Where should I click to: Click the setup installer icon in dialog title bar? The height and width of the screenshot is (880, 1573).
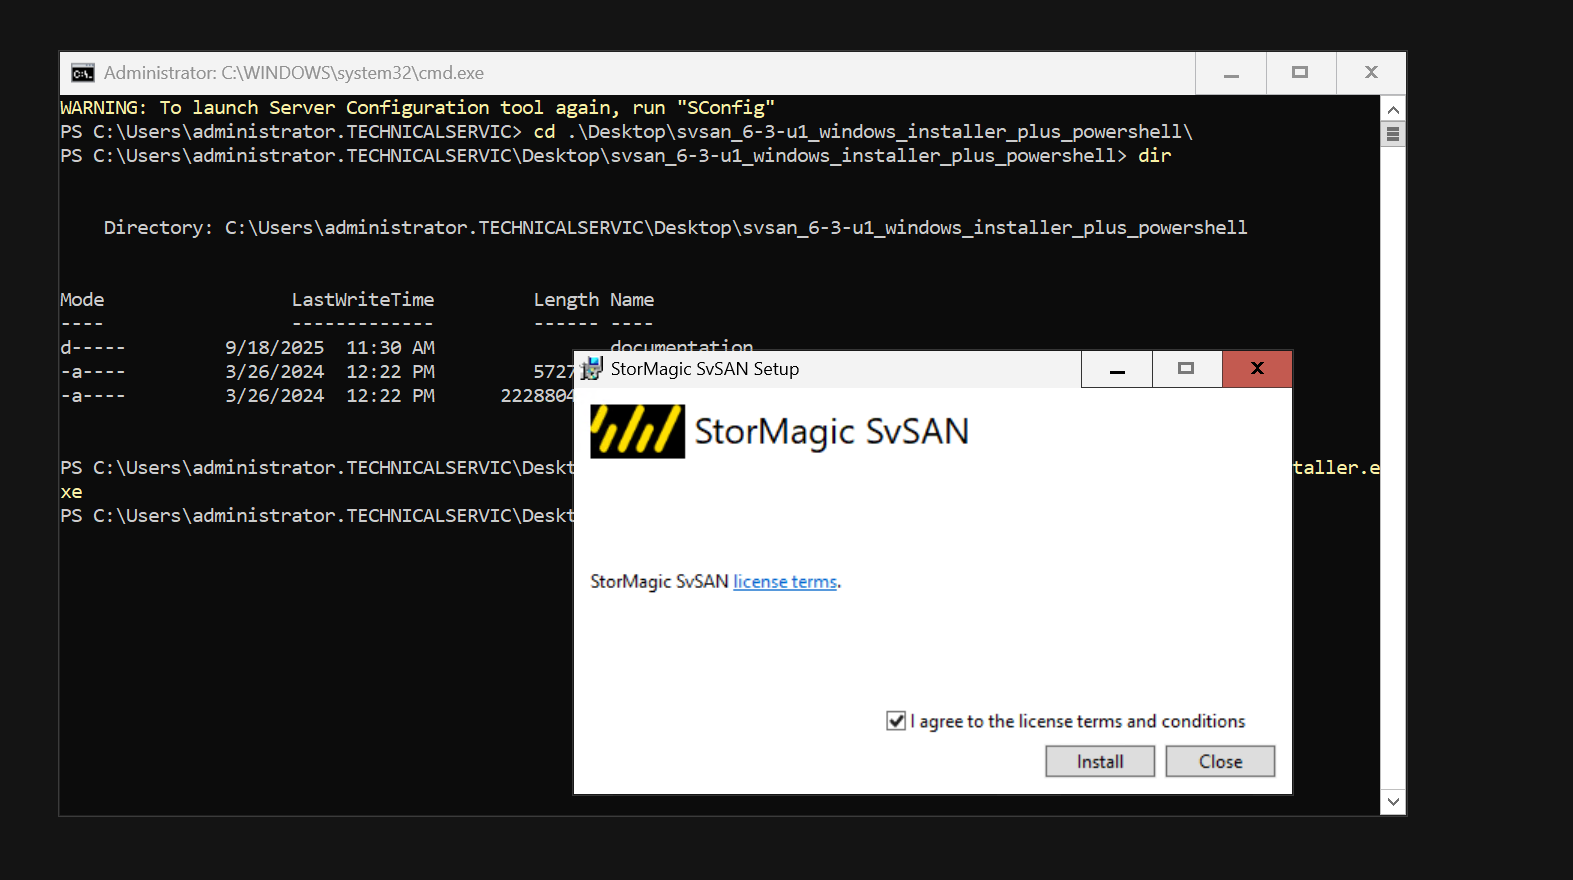(592, 369)
